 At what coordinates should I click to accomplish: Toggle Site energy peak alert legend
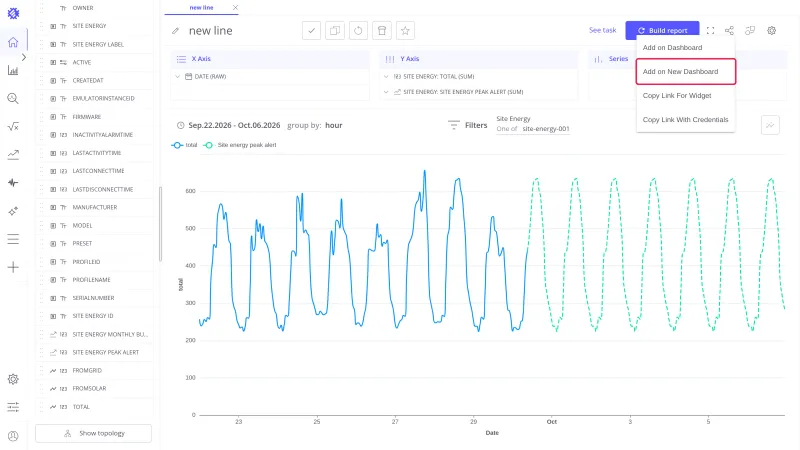[x=240, y=145]
